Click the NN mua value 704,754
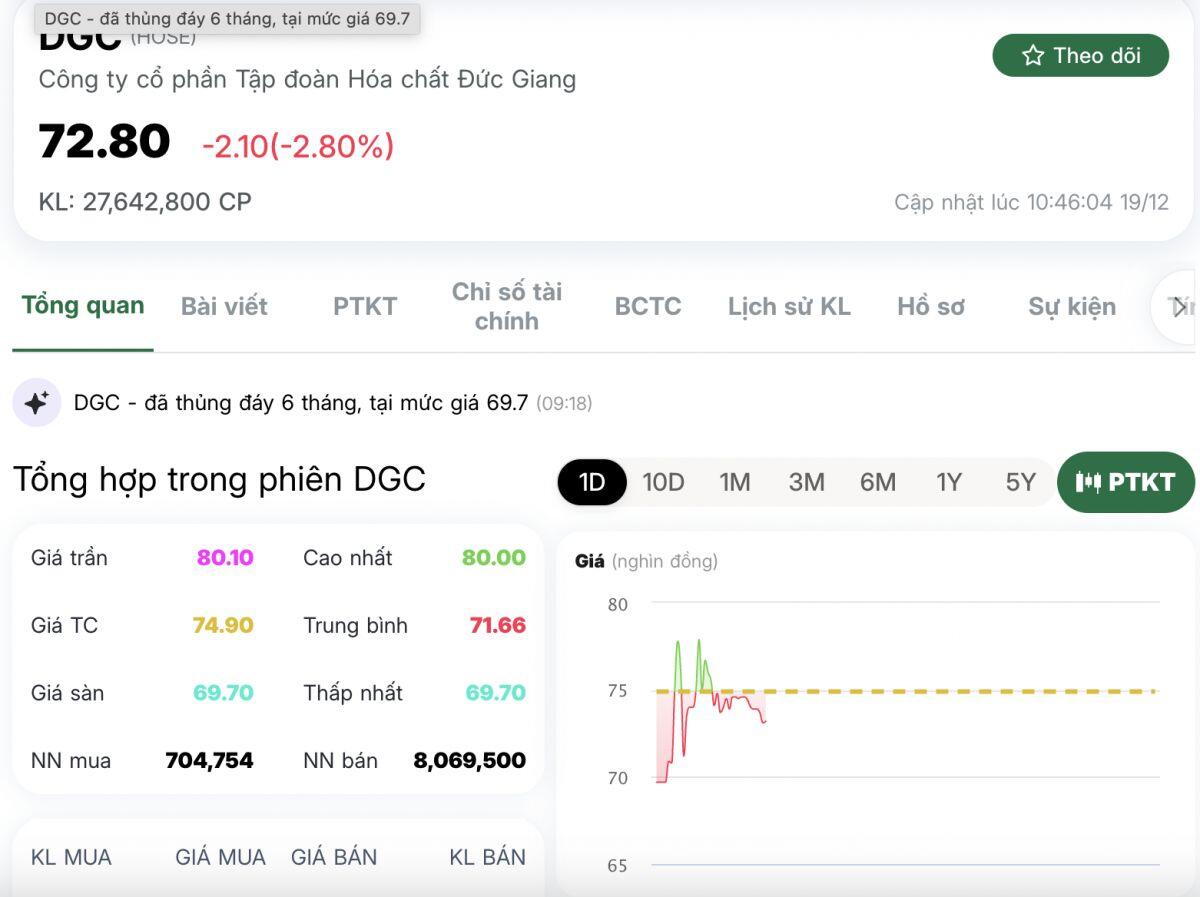 click(209, 760)
